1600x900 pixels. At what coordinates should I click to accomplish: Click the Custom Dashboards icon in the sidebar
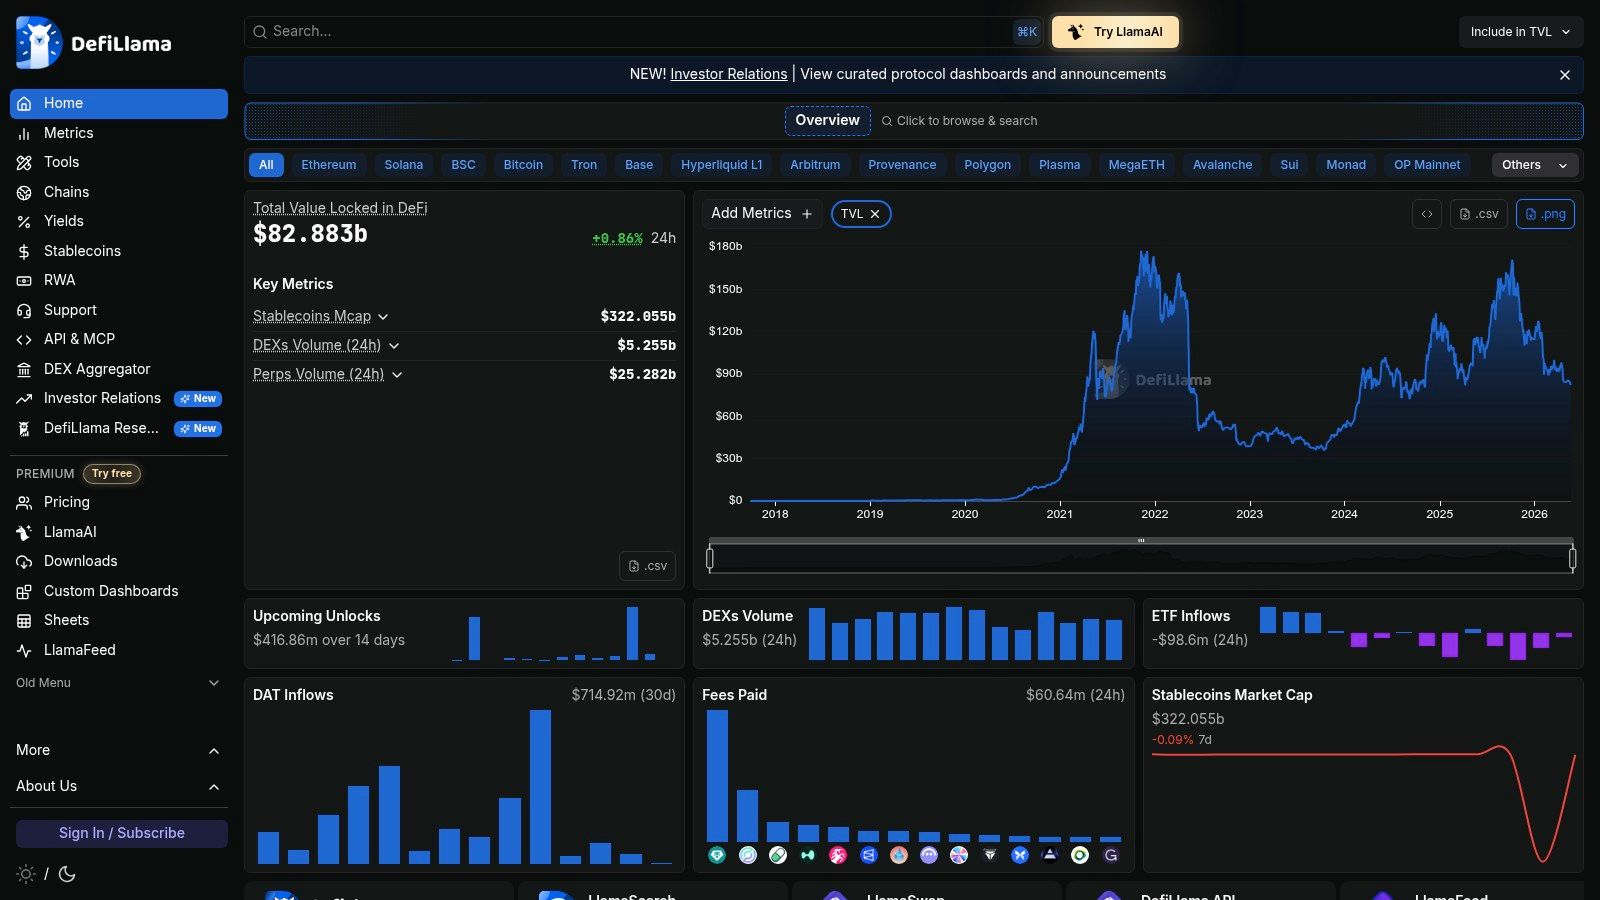[x=24, y=591]
